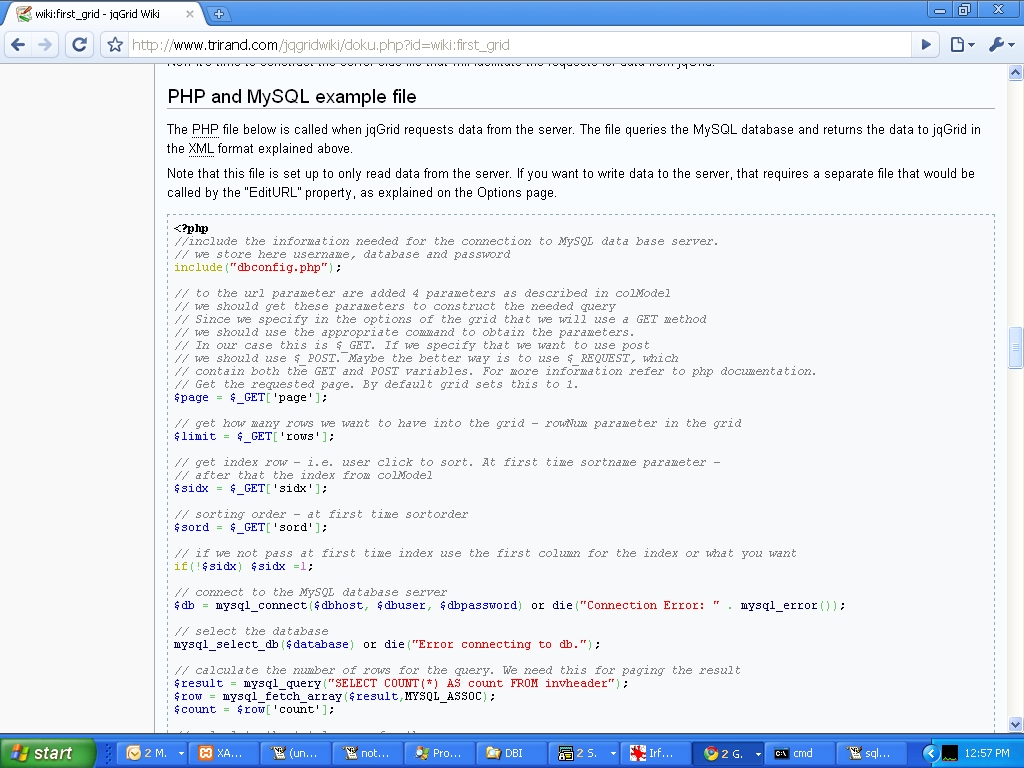This screenshot has width=1024, height=768.
Task: Expand hidden system tray icons arrow
Action: [930, 754]
